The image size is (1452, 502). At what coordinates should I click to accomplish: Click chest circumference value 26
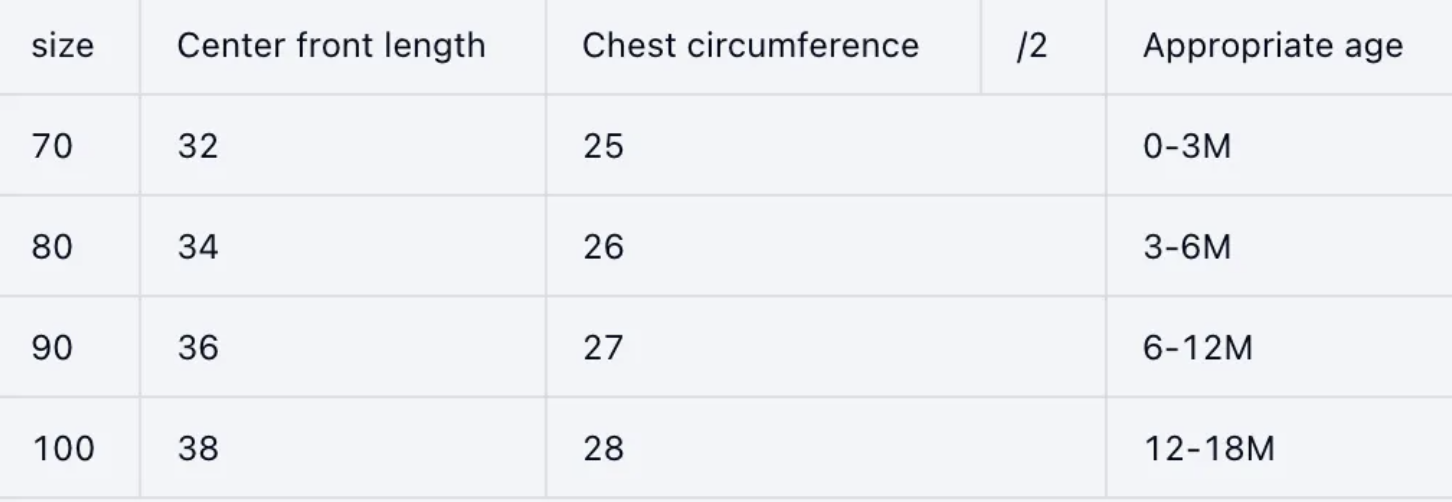coord(603,247)
